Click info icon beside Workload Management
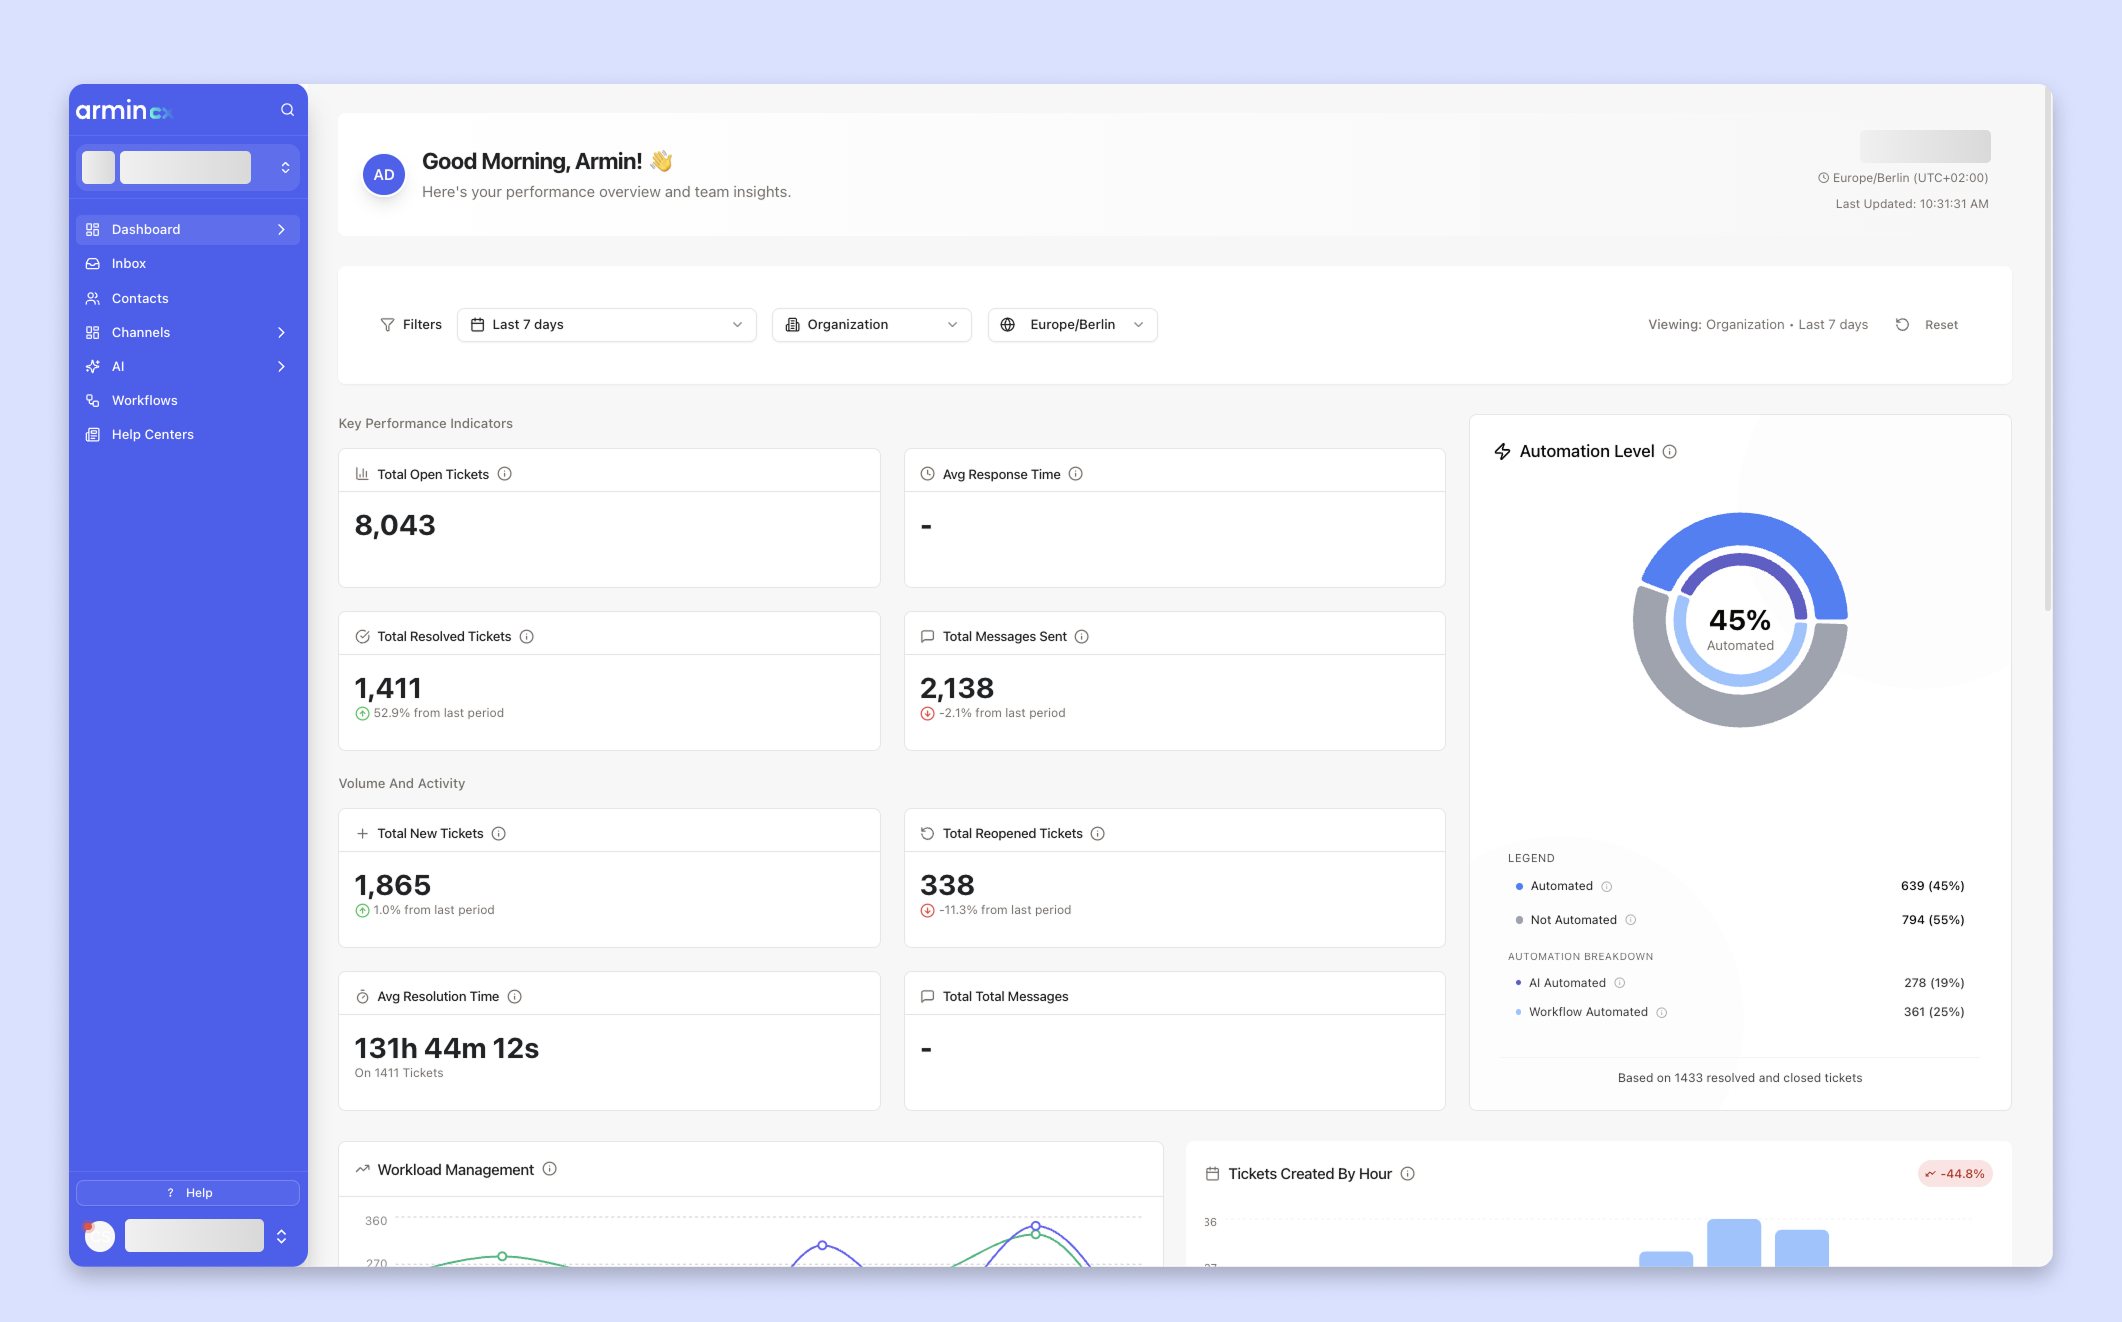 pos(550,1169)
